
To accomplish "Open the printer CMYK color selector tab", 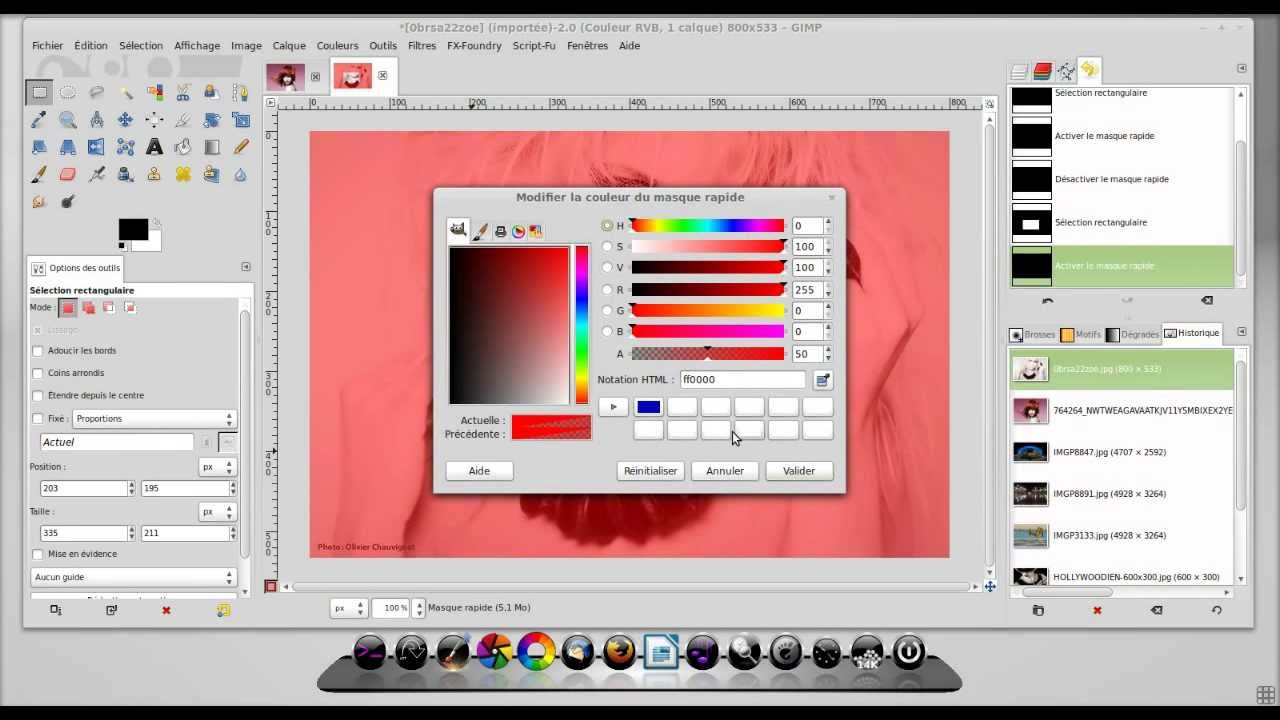I will (x=500, y=231).
